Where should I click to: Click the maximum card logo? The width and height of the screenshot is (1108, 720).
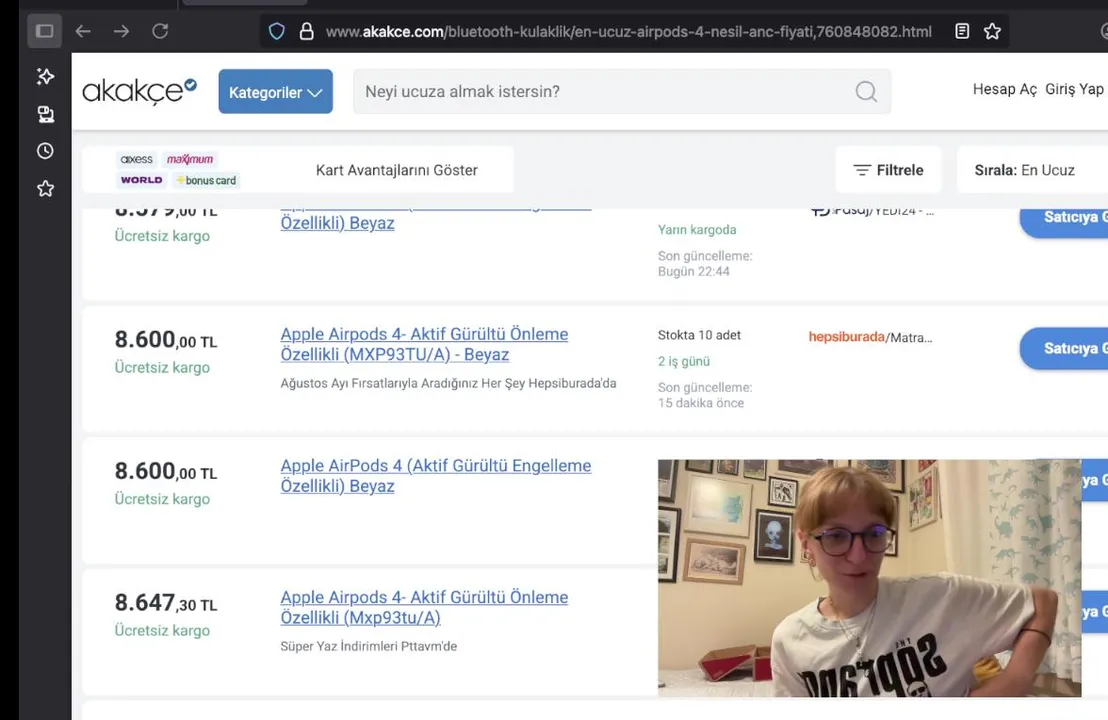[x=189, y=159]
